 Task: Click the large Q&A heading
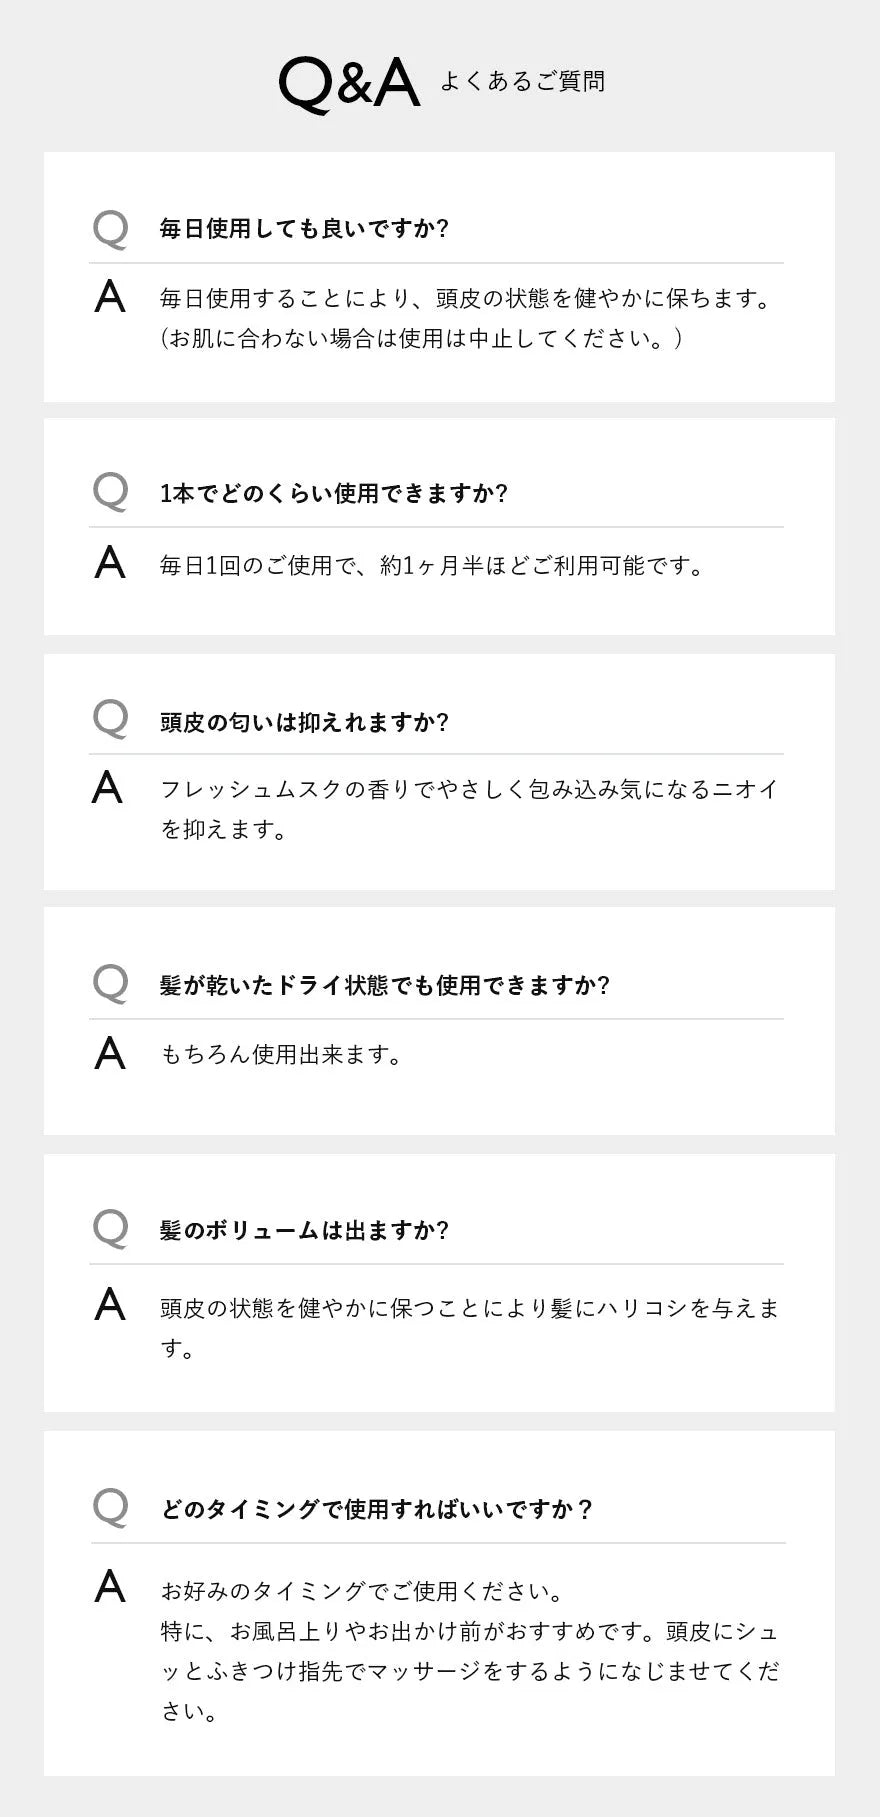348,82
